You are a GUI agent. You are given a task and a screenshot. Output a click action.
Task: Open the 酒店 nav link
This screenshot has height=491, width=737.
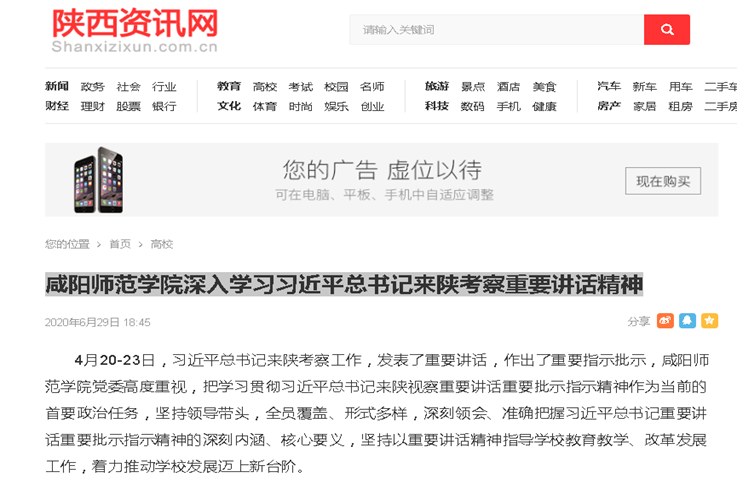(509, 86)
